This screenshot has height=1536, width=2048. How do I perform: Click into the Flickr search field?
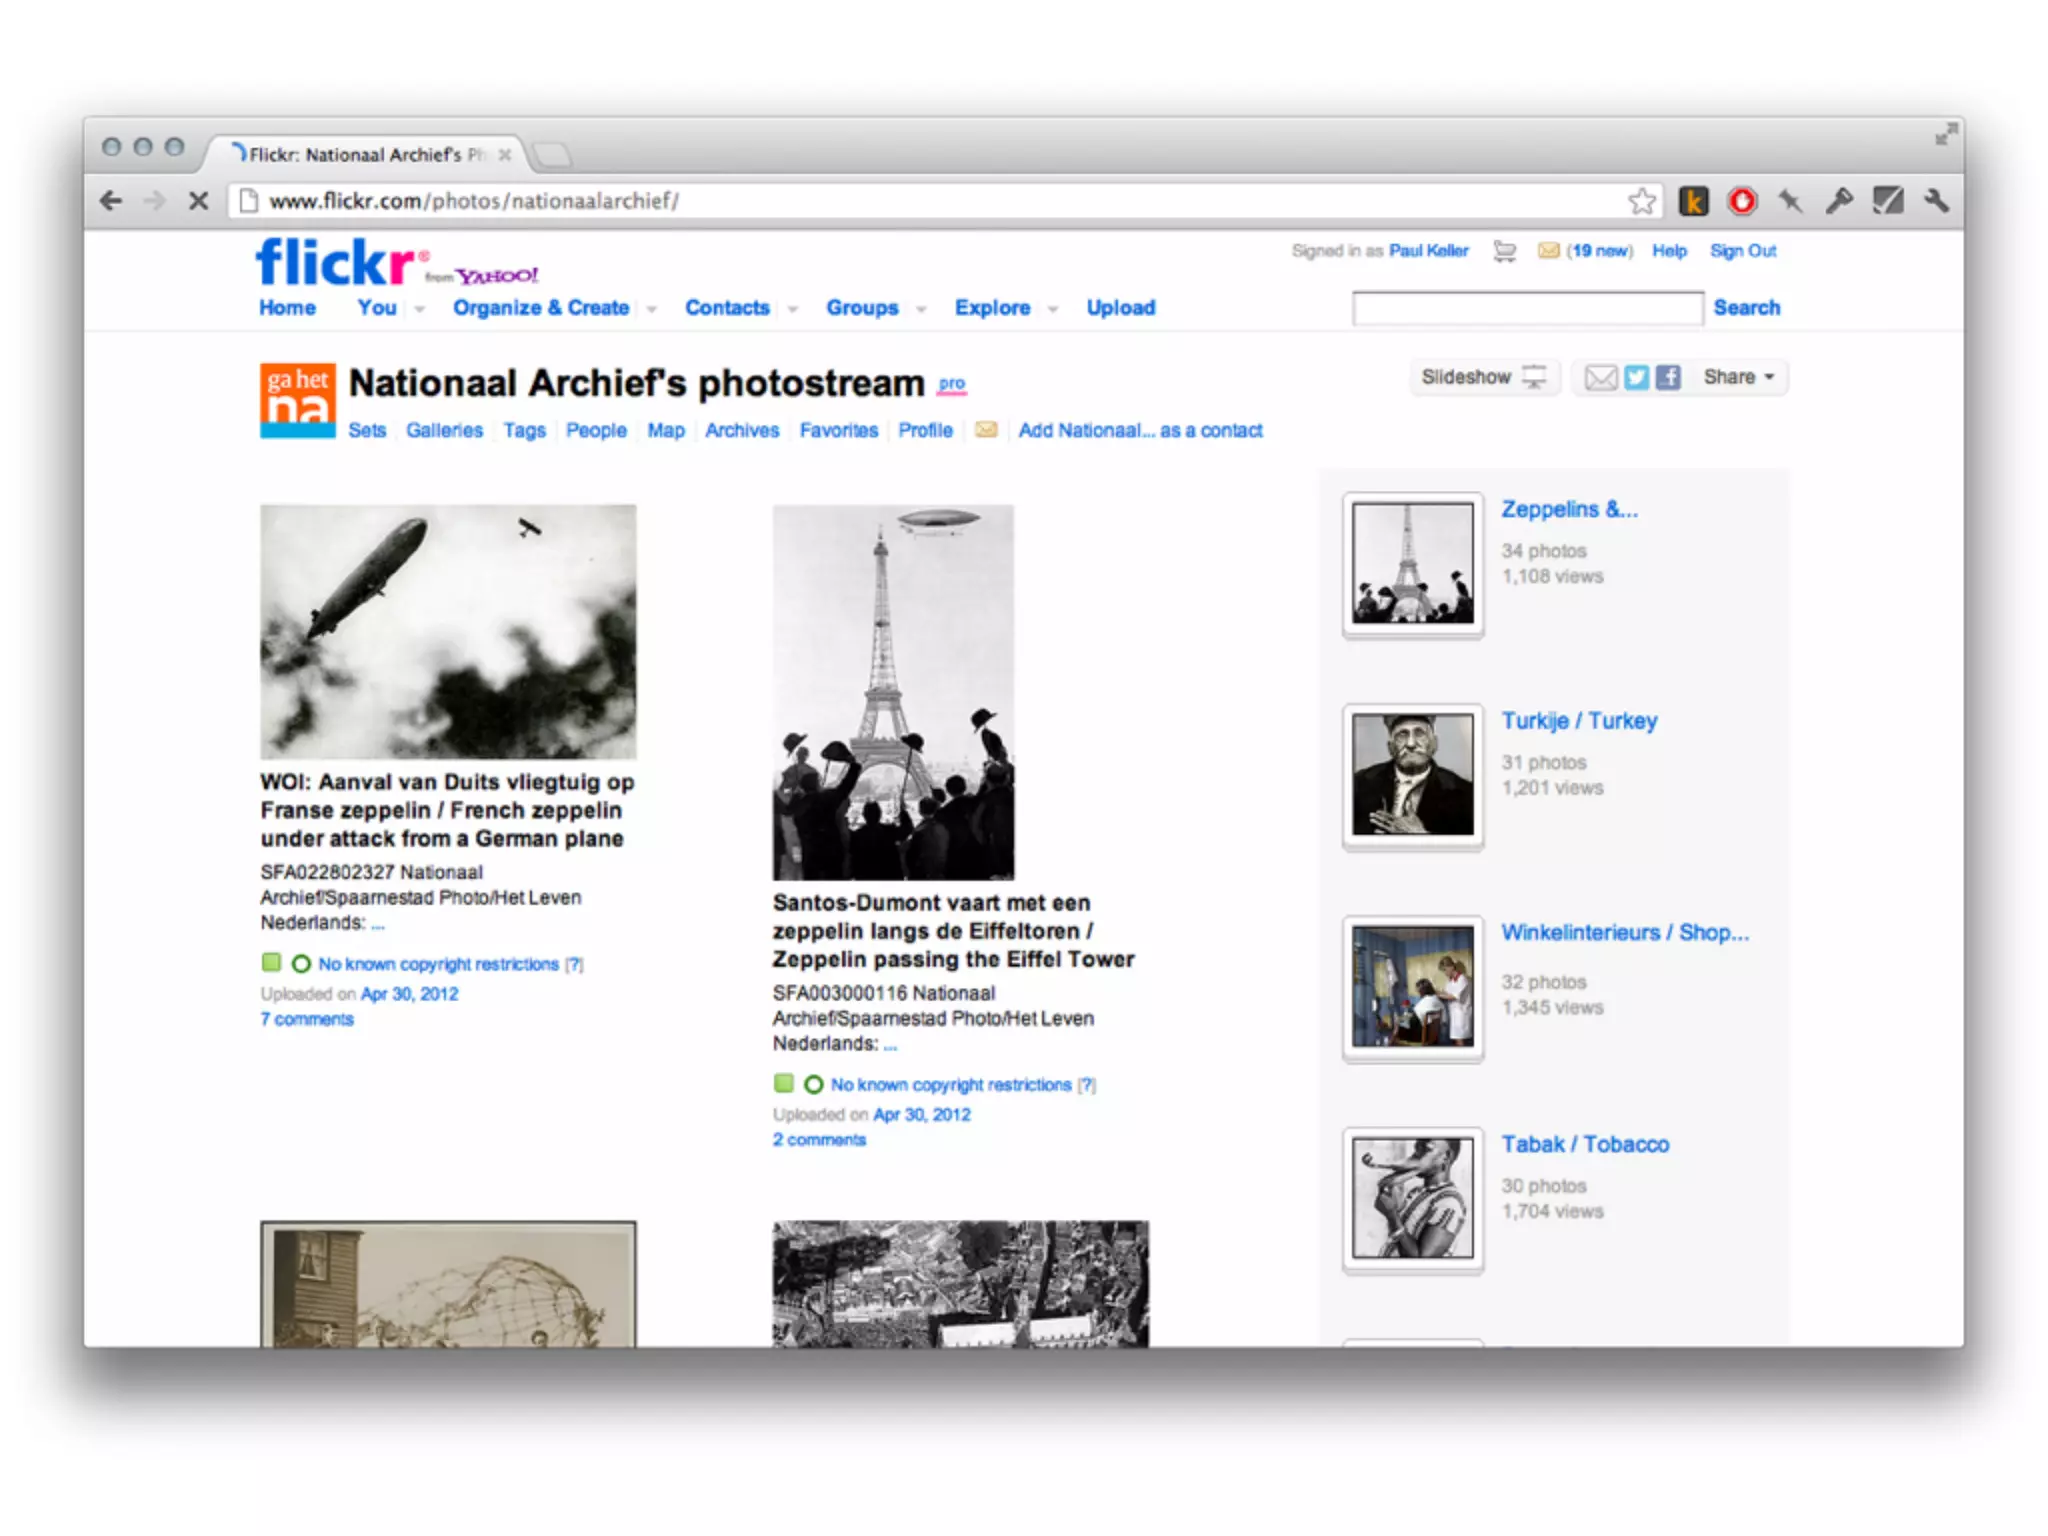1526,308
